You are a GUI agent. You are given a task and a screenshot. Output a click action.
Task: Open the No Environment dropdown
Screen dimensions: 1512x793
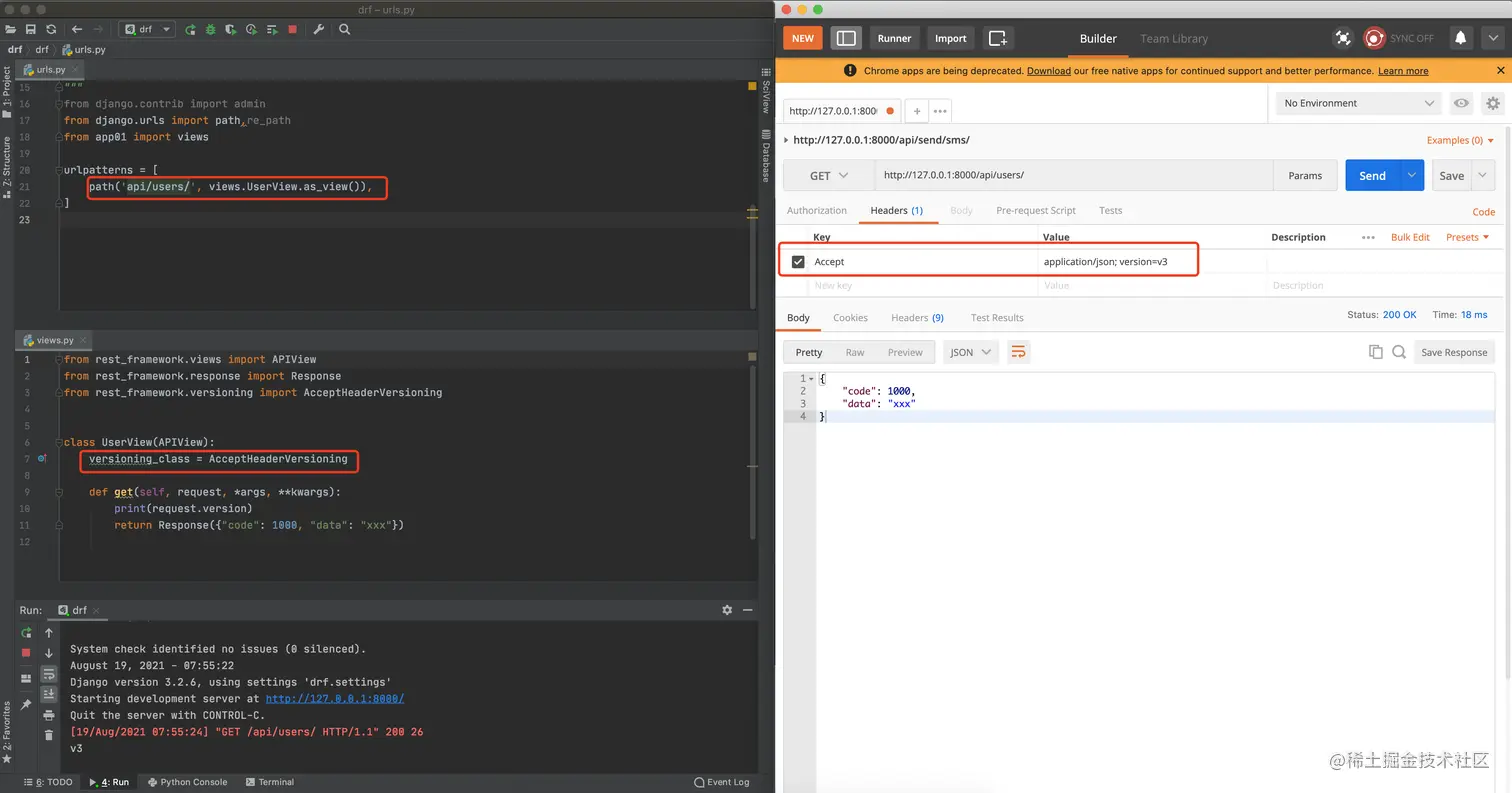(x=1359, y=103)
